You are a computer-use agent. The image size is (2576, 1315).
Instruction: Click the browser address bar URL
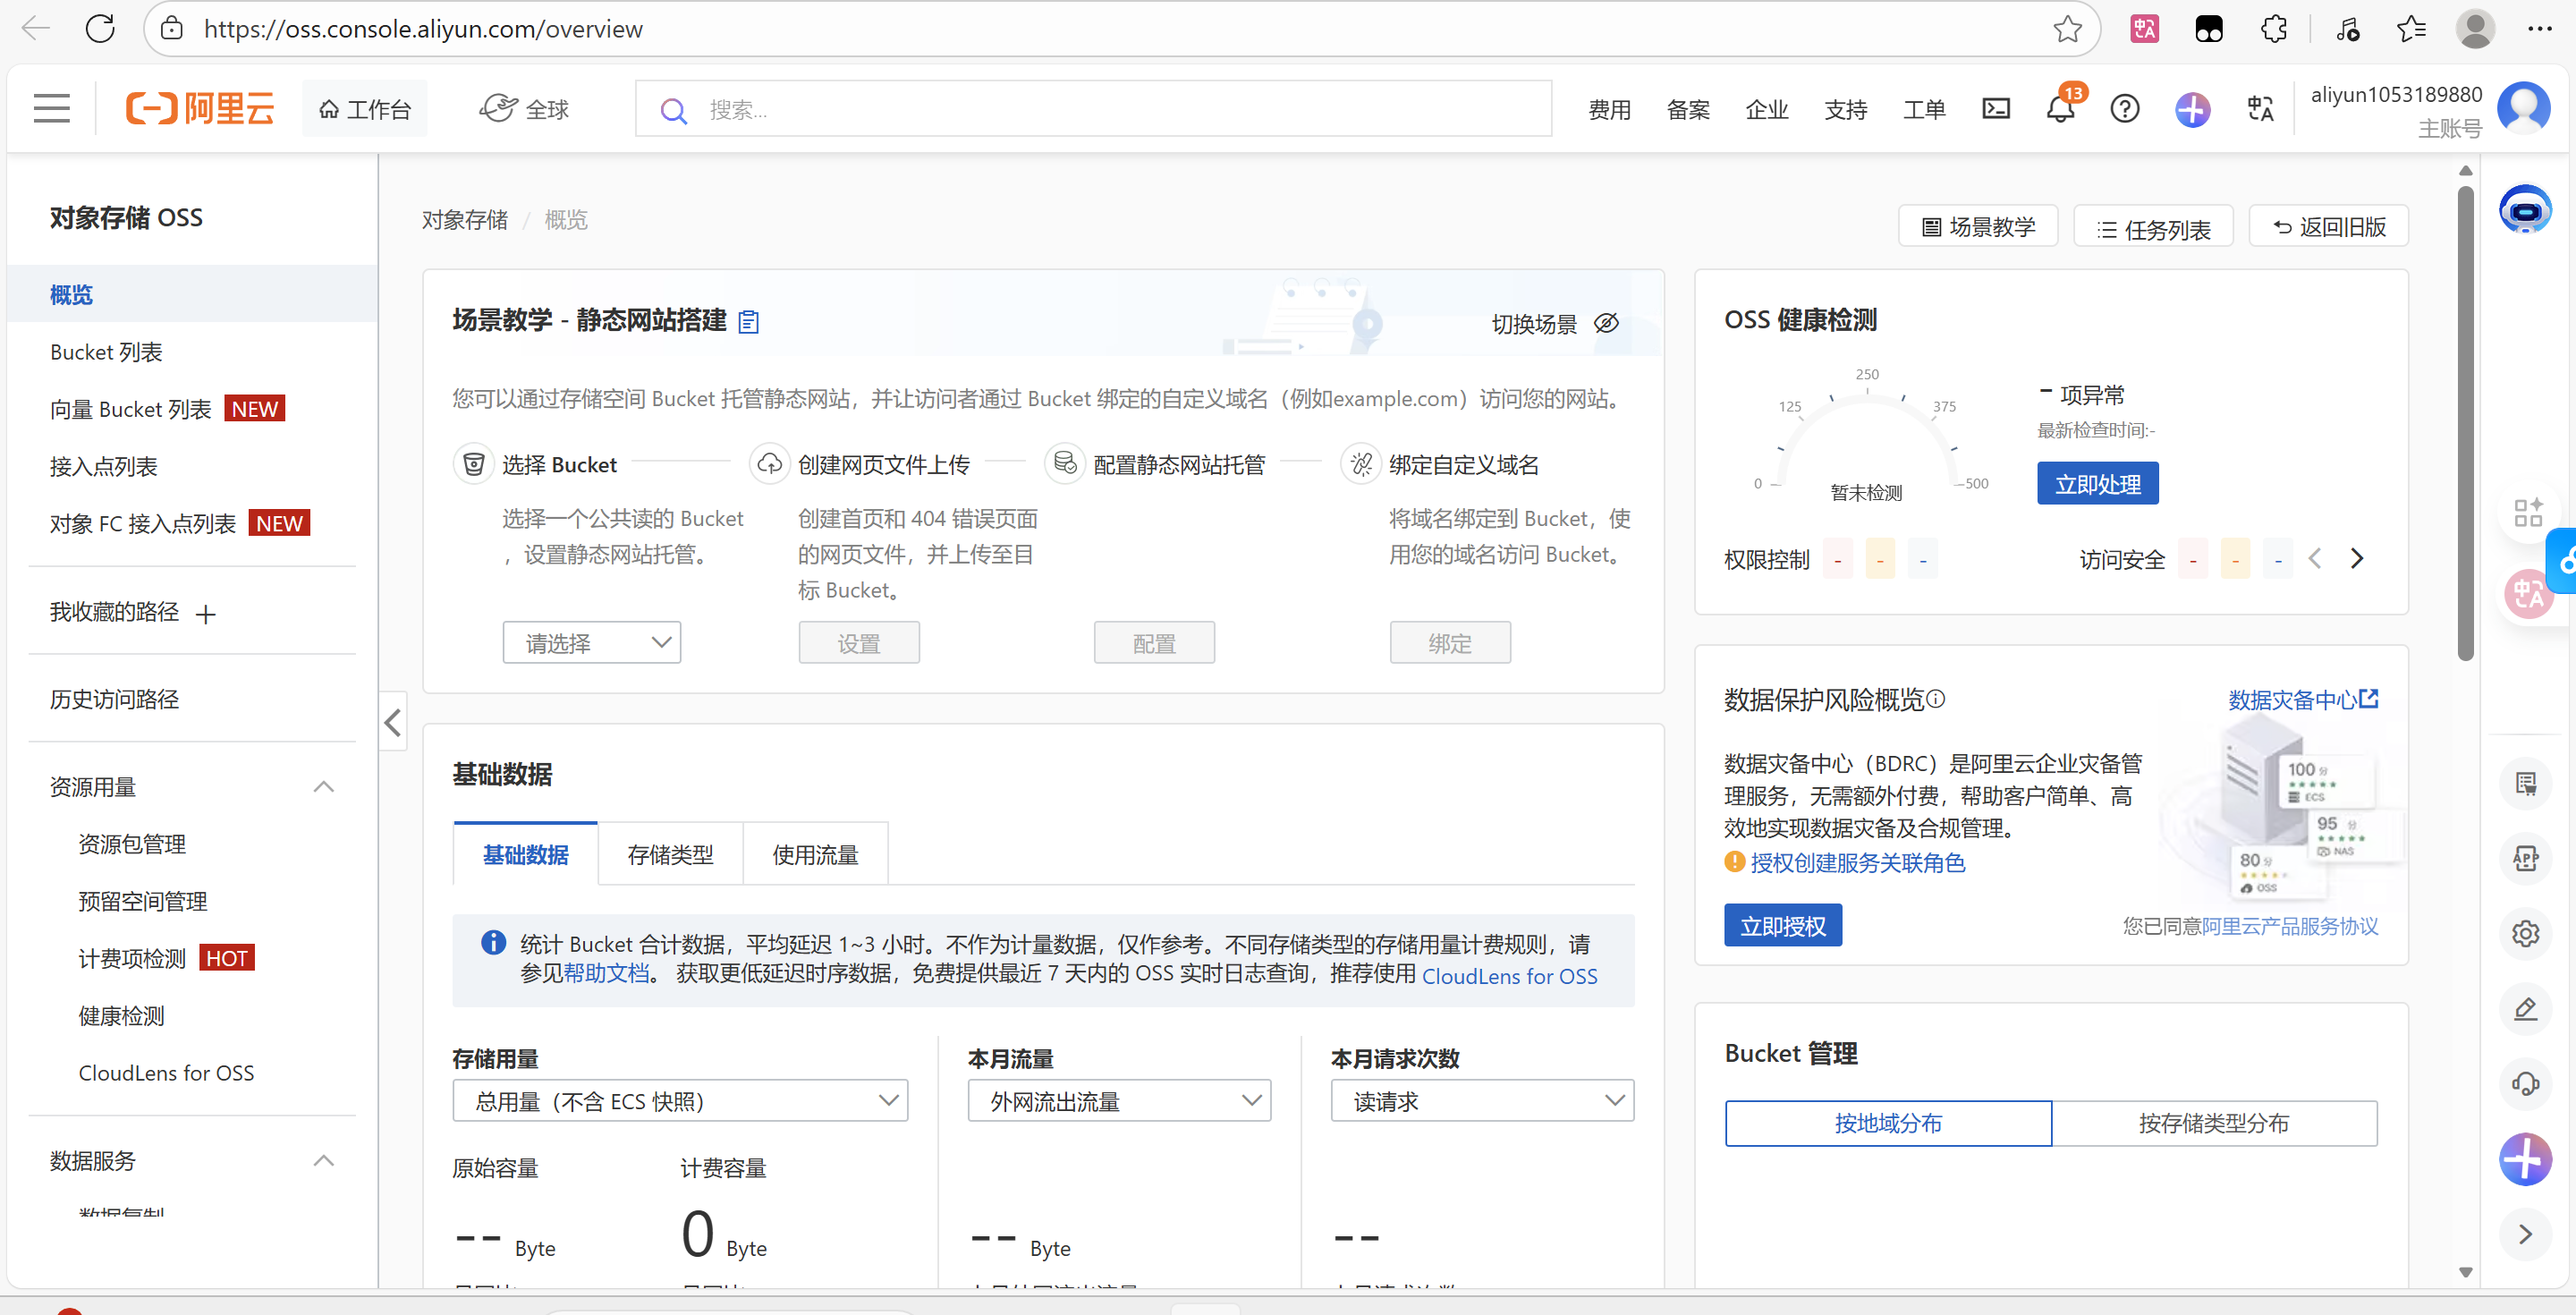(423, 29)
